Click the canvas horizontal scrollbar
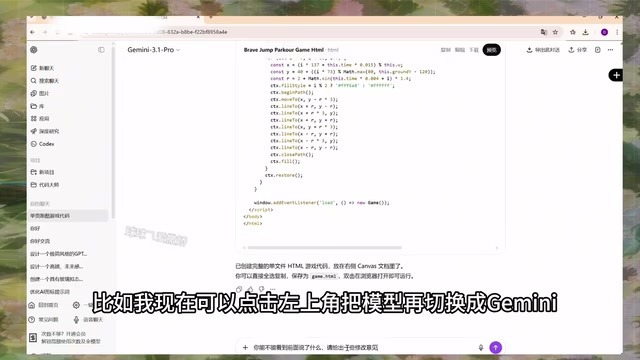The height and width of the screenshot is (360, 640). tap(324, 247)
